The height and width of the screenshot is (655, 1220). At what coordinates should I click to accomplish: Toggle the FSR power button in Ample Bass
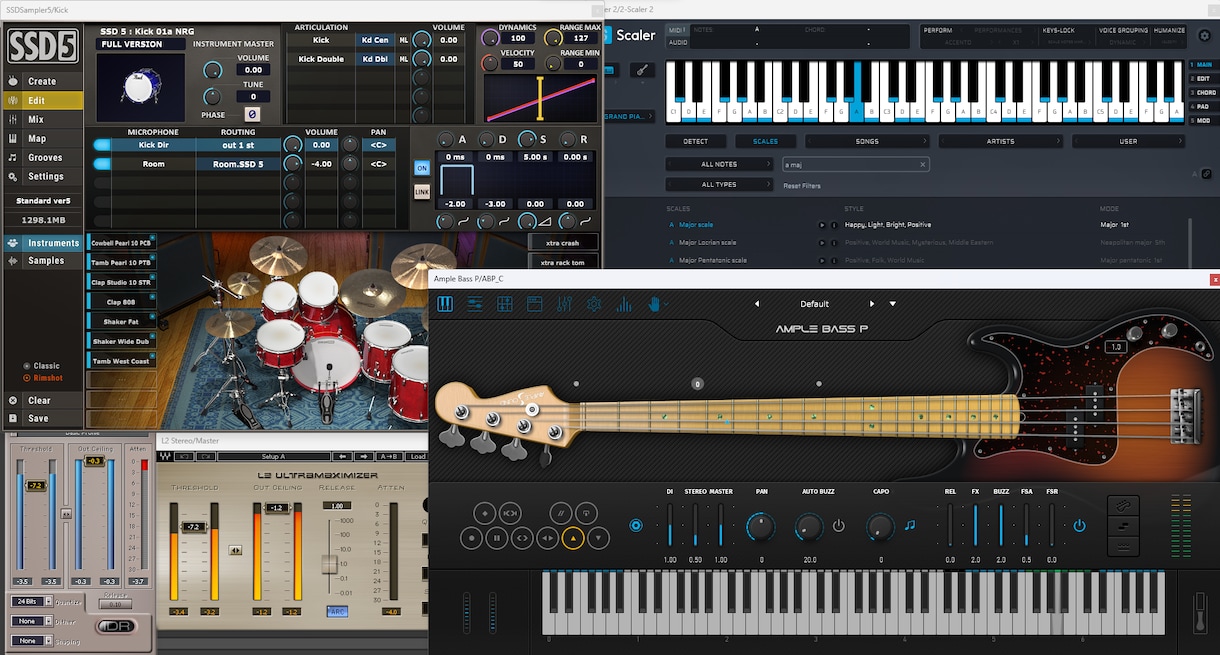pos(1079,526)
